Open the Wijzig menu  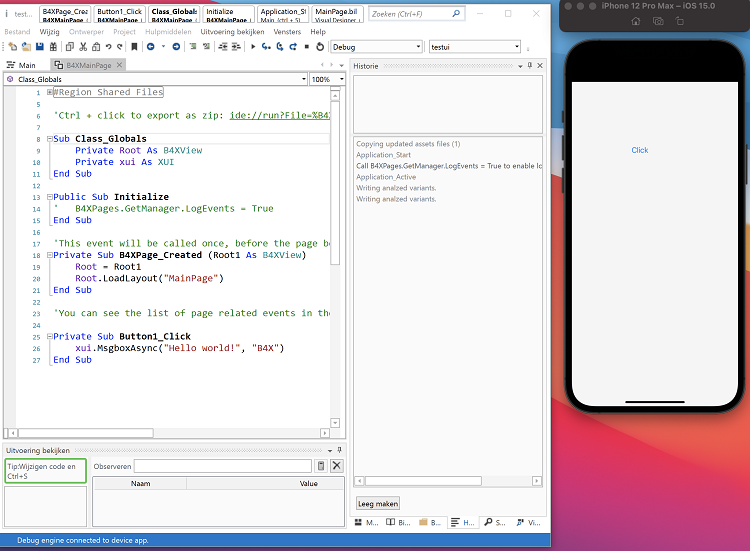click(49, 32)
